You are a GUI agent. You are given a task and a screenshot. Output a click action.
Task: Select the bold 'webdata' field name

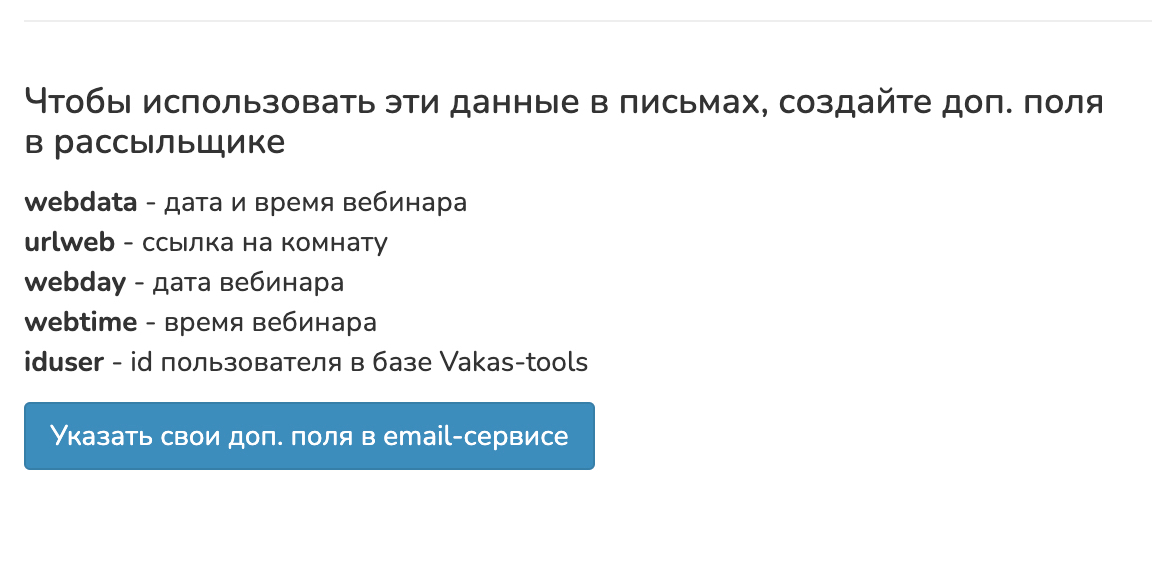pos(80,202)
